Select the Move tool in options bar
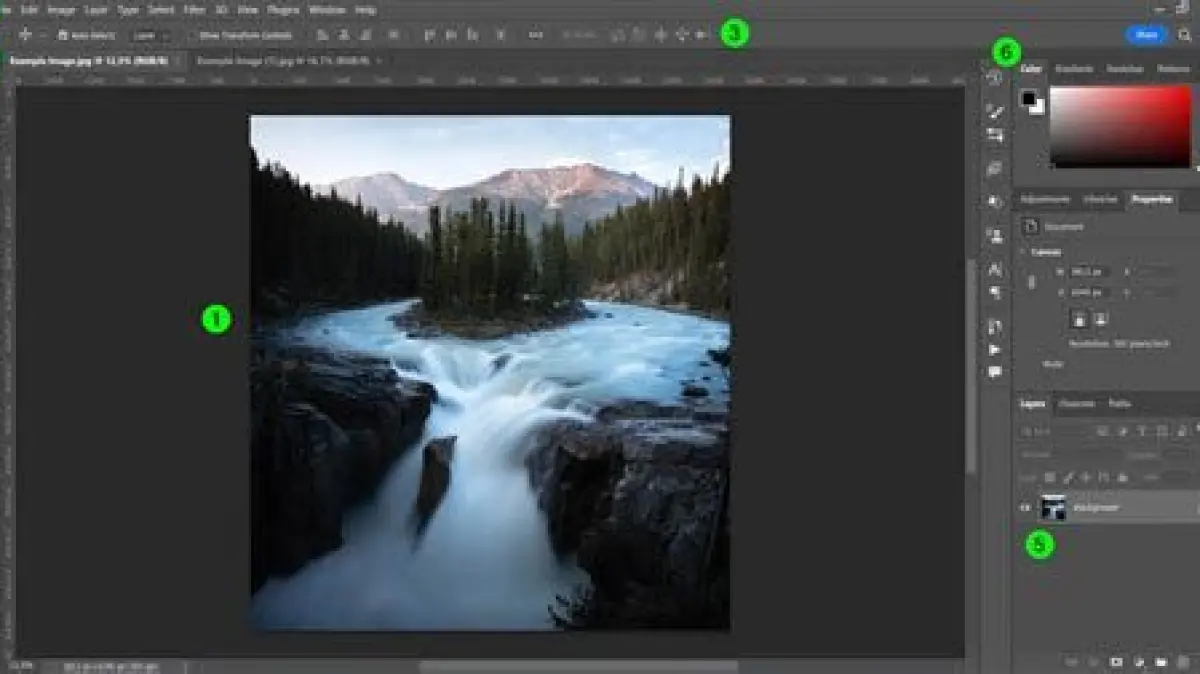The width and height of the screenshot is (1200, 674). coord(25,35)
